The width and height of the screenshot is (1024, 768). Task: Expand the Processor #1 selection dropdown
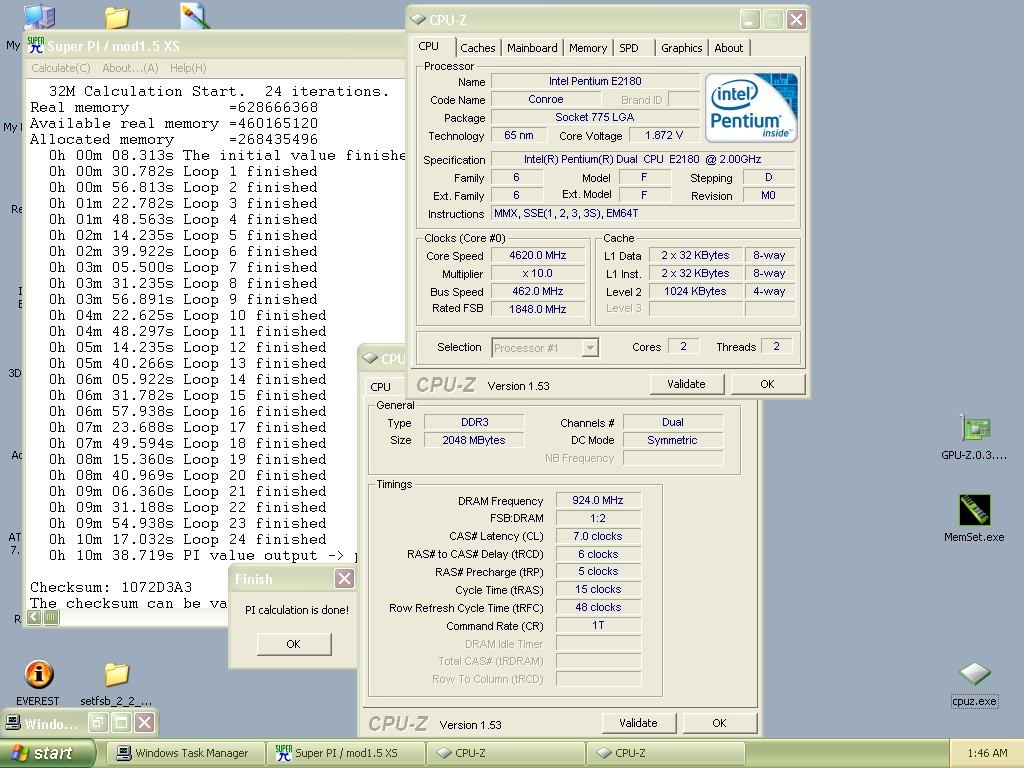[x=590, y=347]
